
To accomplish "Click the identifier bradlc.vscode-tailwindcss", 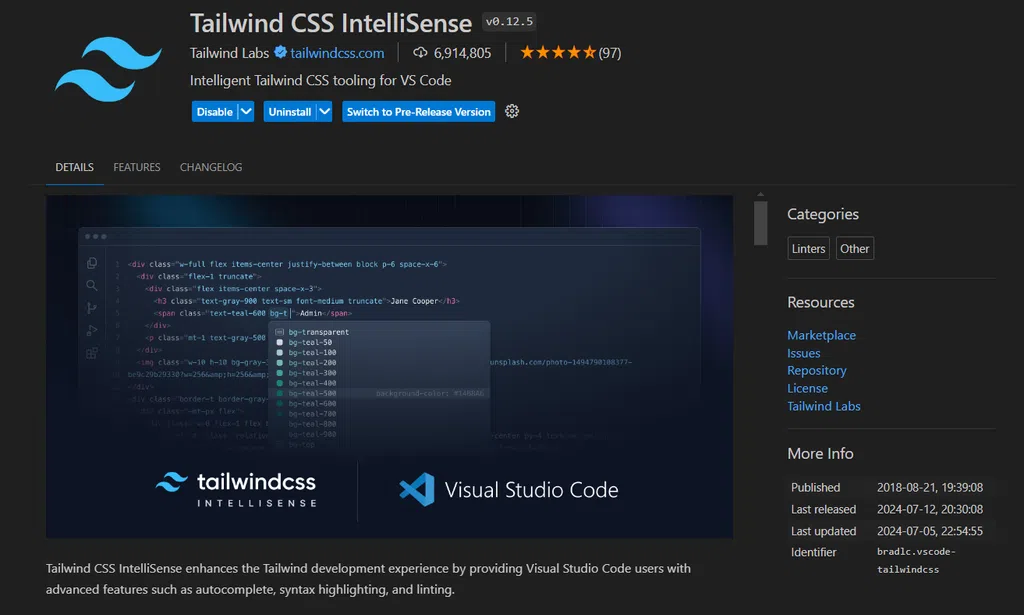I will point(916,560).
